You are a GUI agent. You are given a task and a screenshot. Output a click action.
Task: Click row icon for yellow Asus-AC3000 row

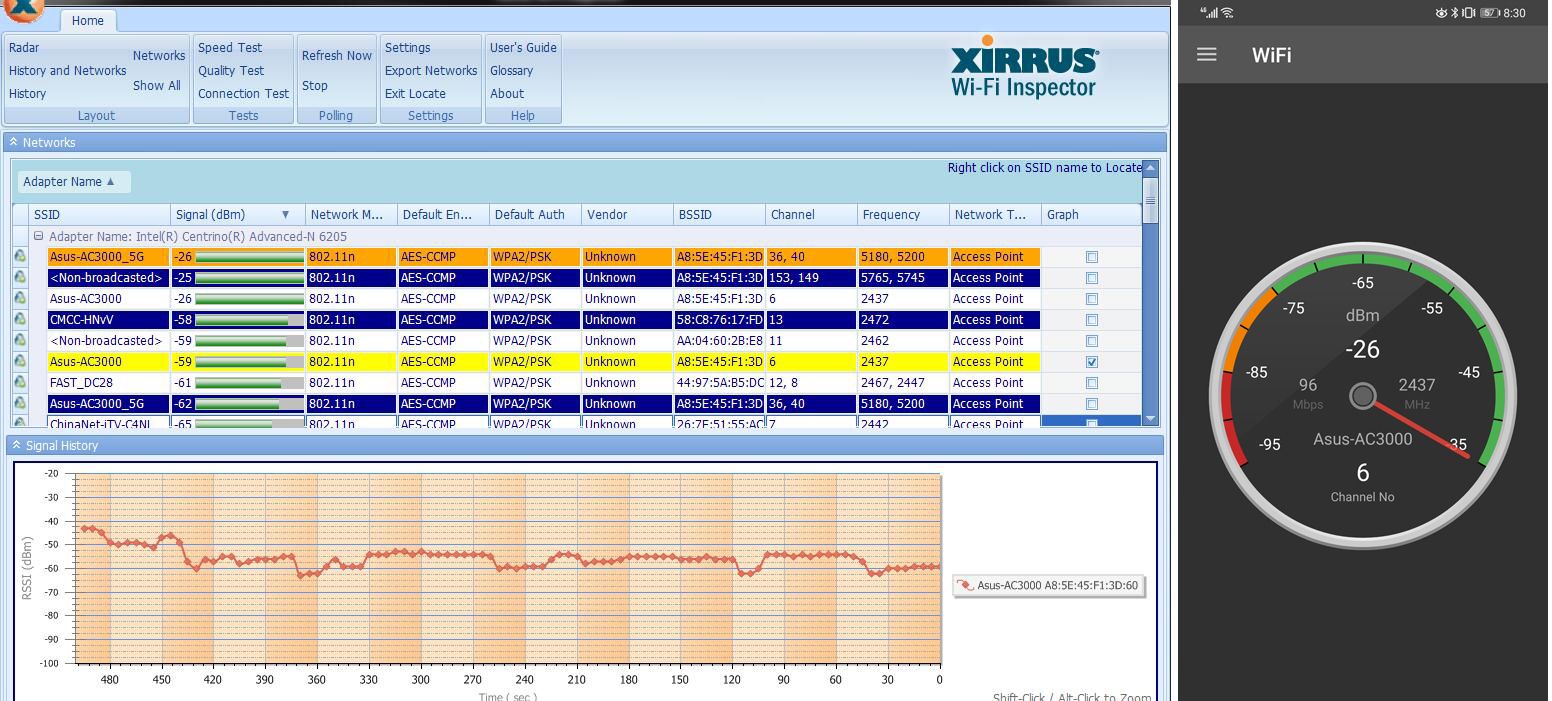(20, 362)
